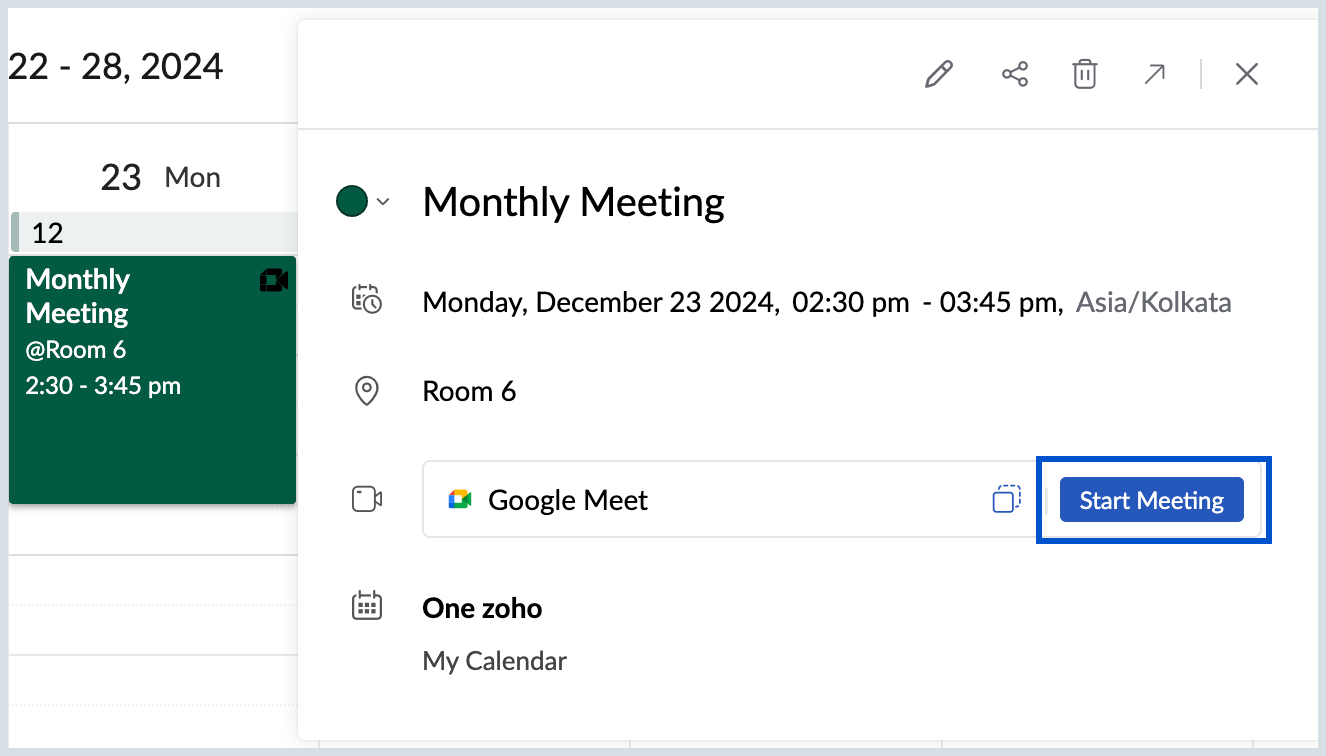Click the My Calendar label
This screenshot has width=1326, height=756.
click(x=495, y=661)
